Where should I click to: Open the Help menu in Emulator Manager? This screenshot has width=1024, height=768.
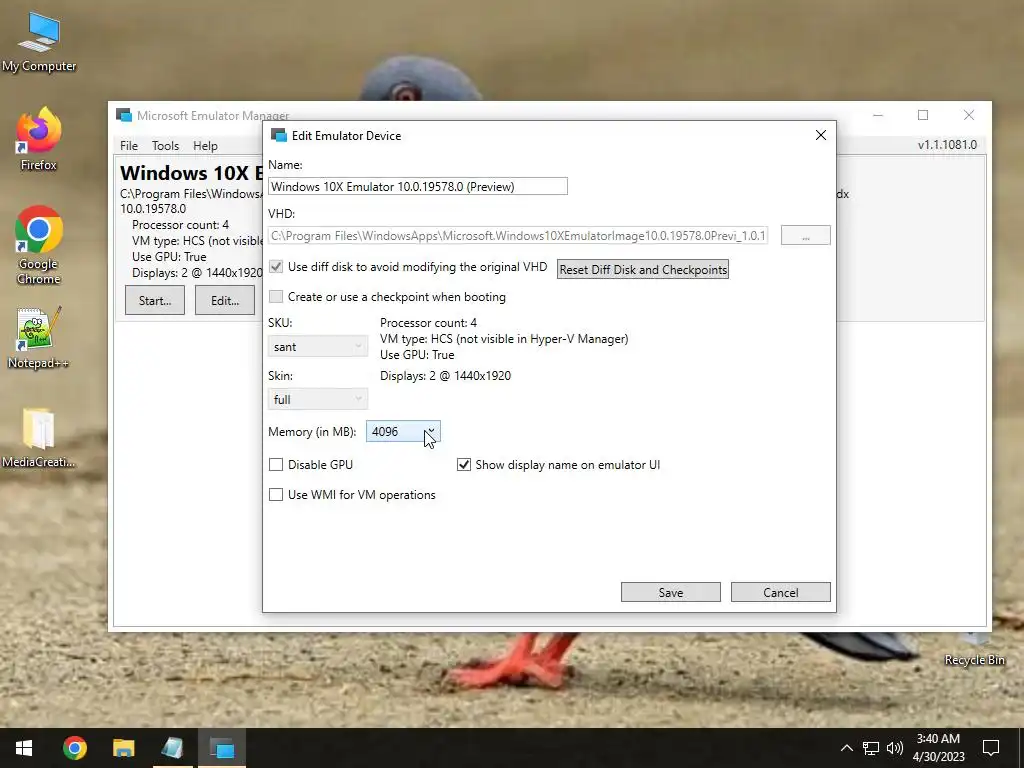pyautogui.click(x=205, y=146)
